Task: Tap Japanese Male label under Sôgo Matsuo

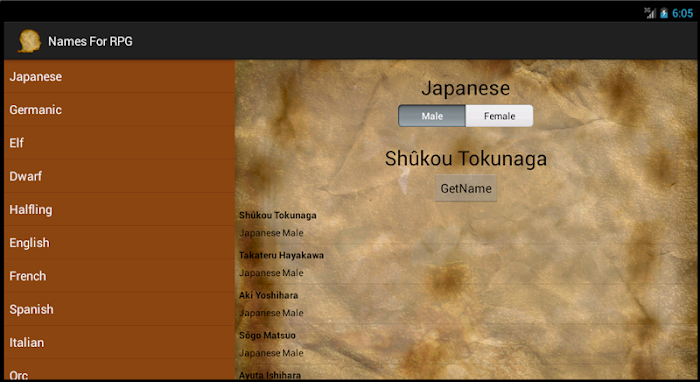Action: [x=271, y=353]
